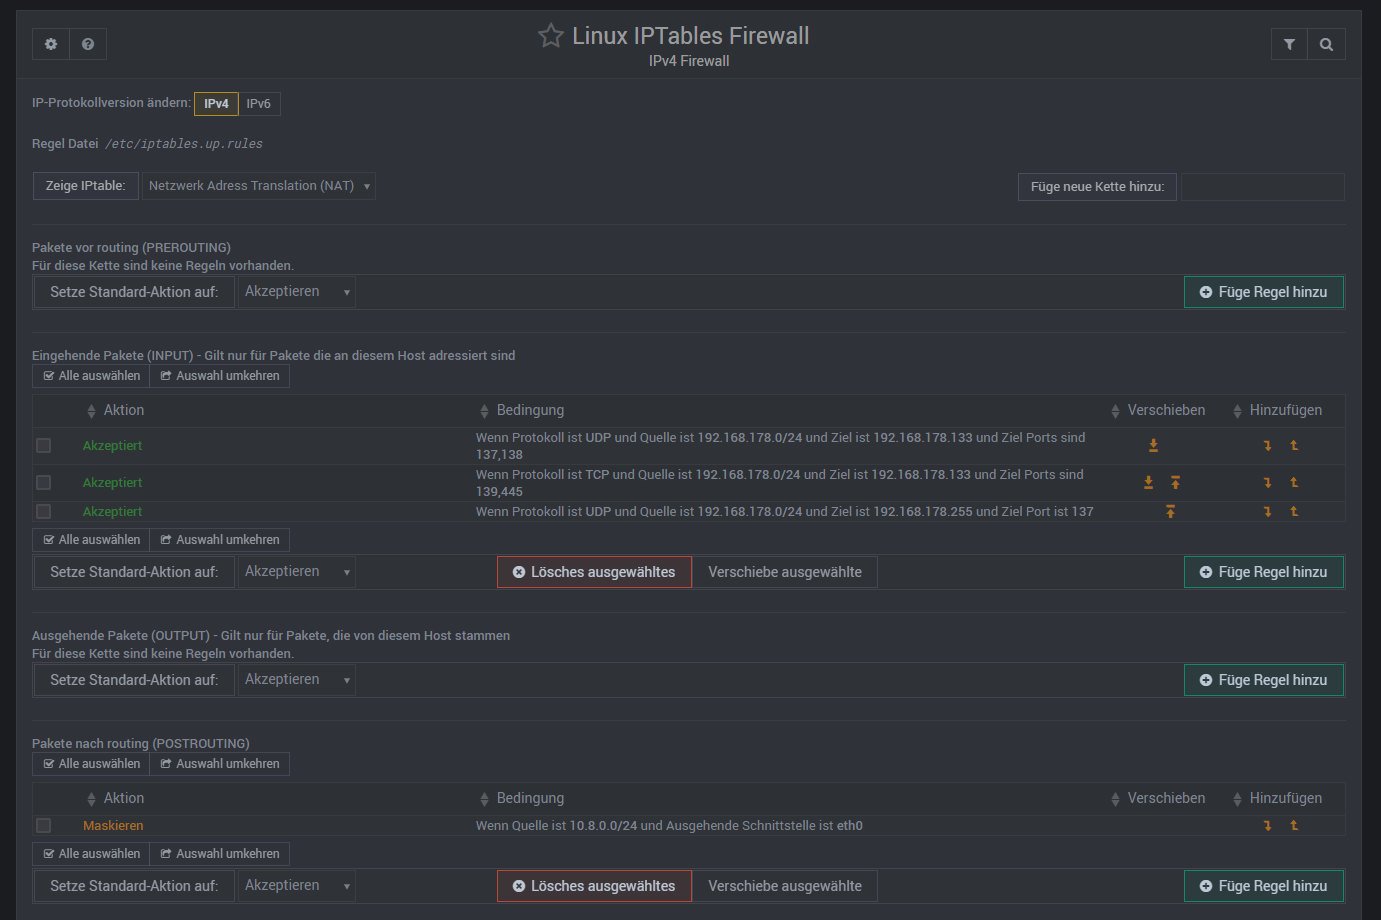Expand the default action dropdown under OUTPUT chain
Viewport: 1381px width, 920px height.
296,679
